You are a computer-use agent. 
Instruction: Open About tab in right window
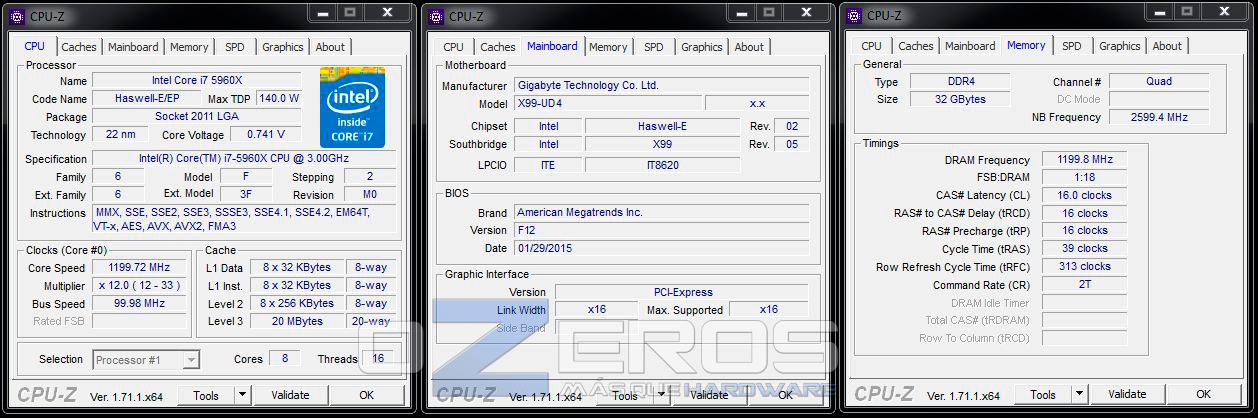tap(1167, 46)
